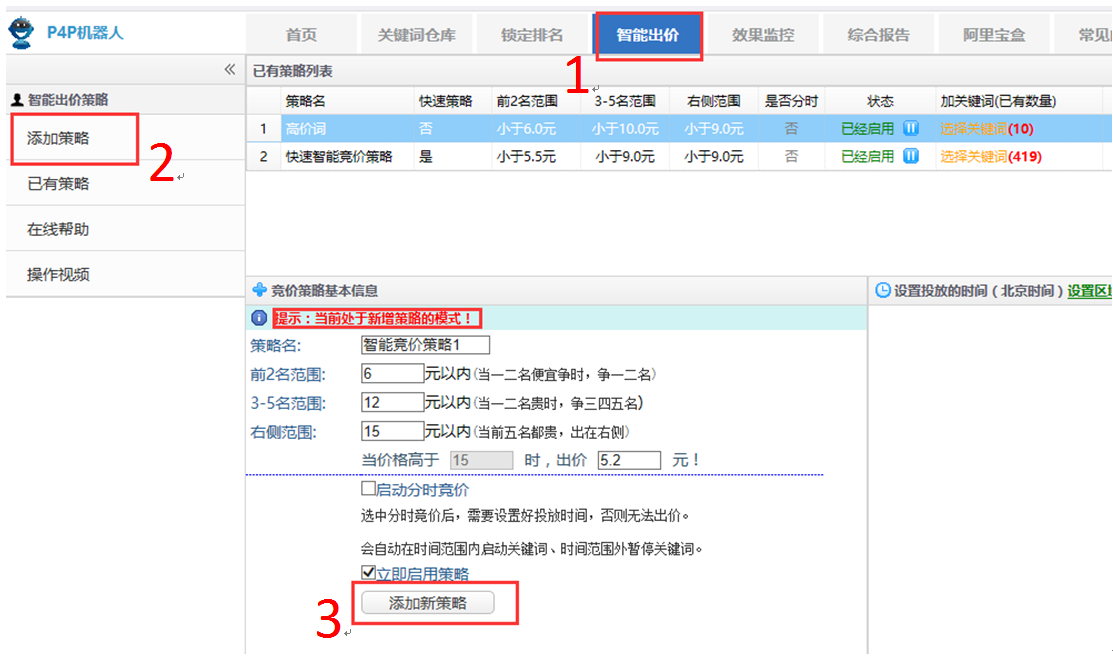Image resolution: width=1113 pixels, height=662 pixels.
Task: Switch to the 智能出价 tab
Action: pos(647,35)
